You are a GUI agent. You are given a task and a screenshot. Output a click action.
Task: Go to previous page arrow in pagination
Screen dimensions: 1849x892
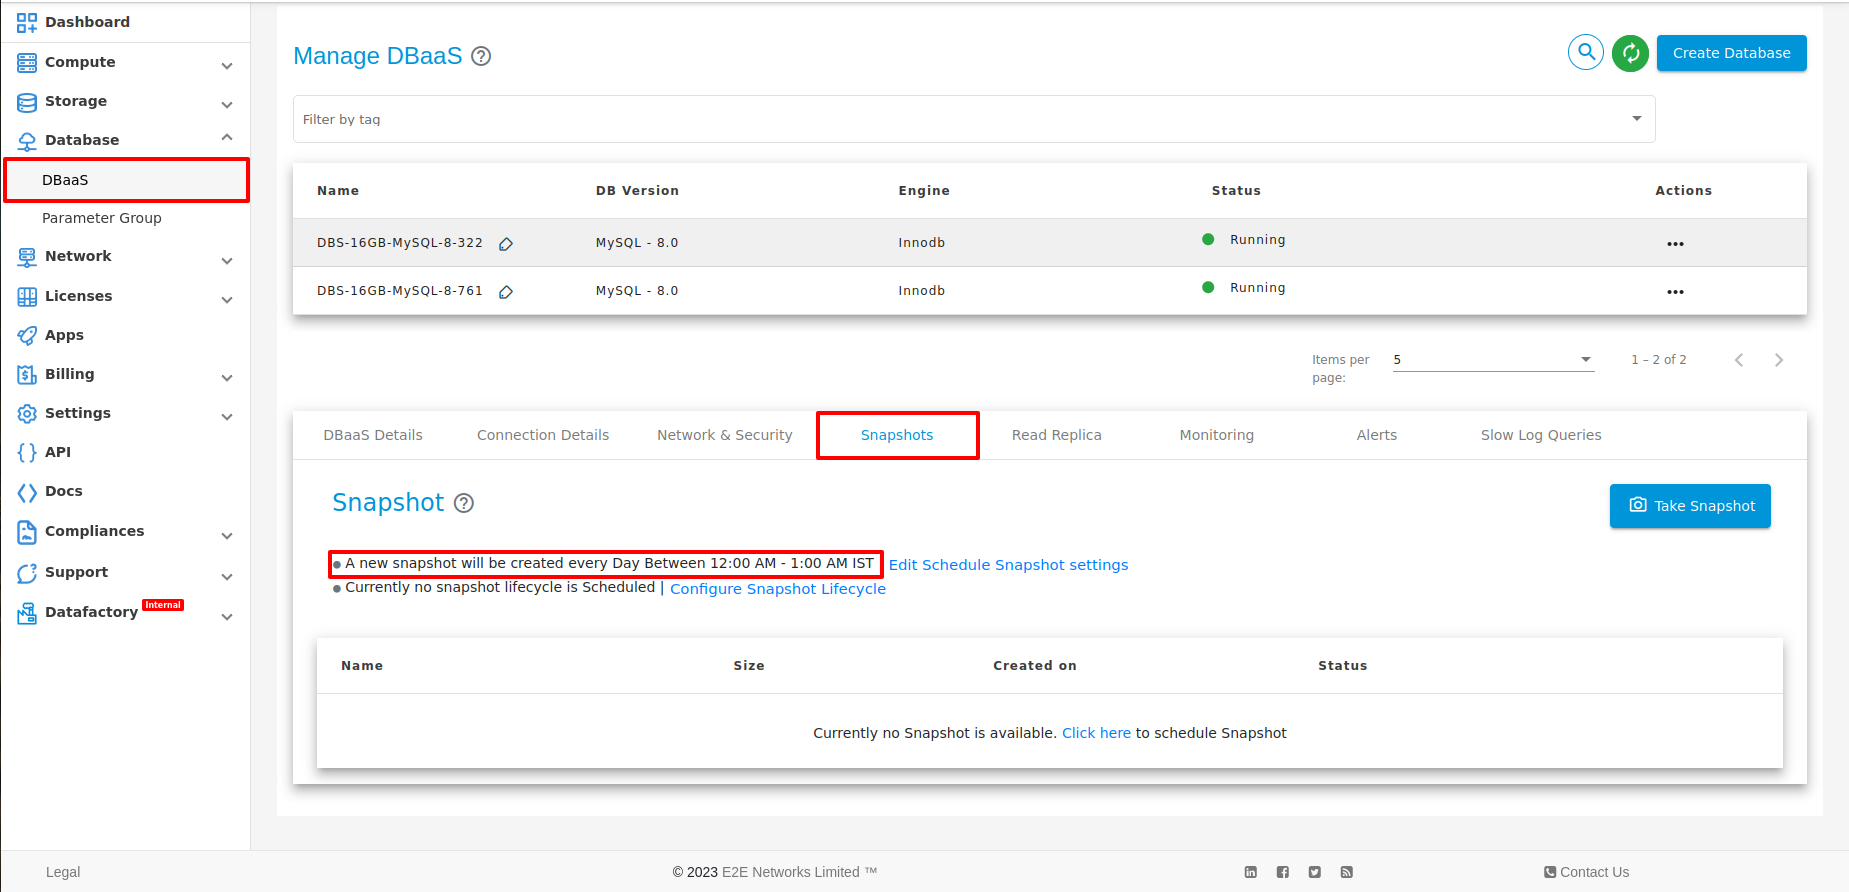click(x=1739, y=360)
